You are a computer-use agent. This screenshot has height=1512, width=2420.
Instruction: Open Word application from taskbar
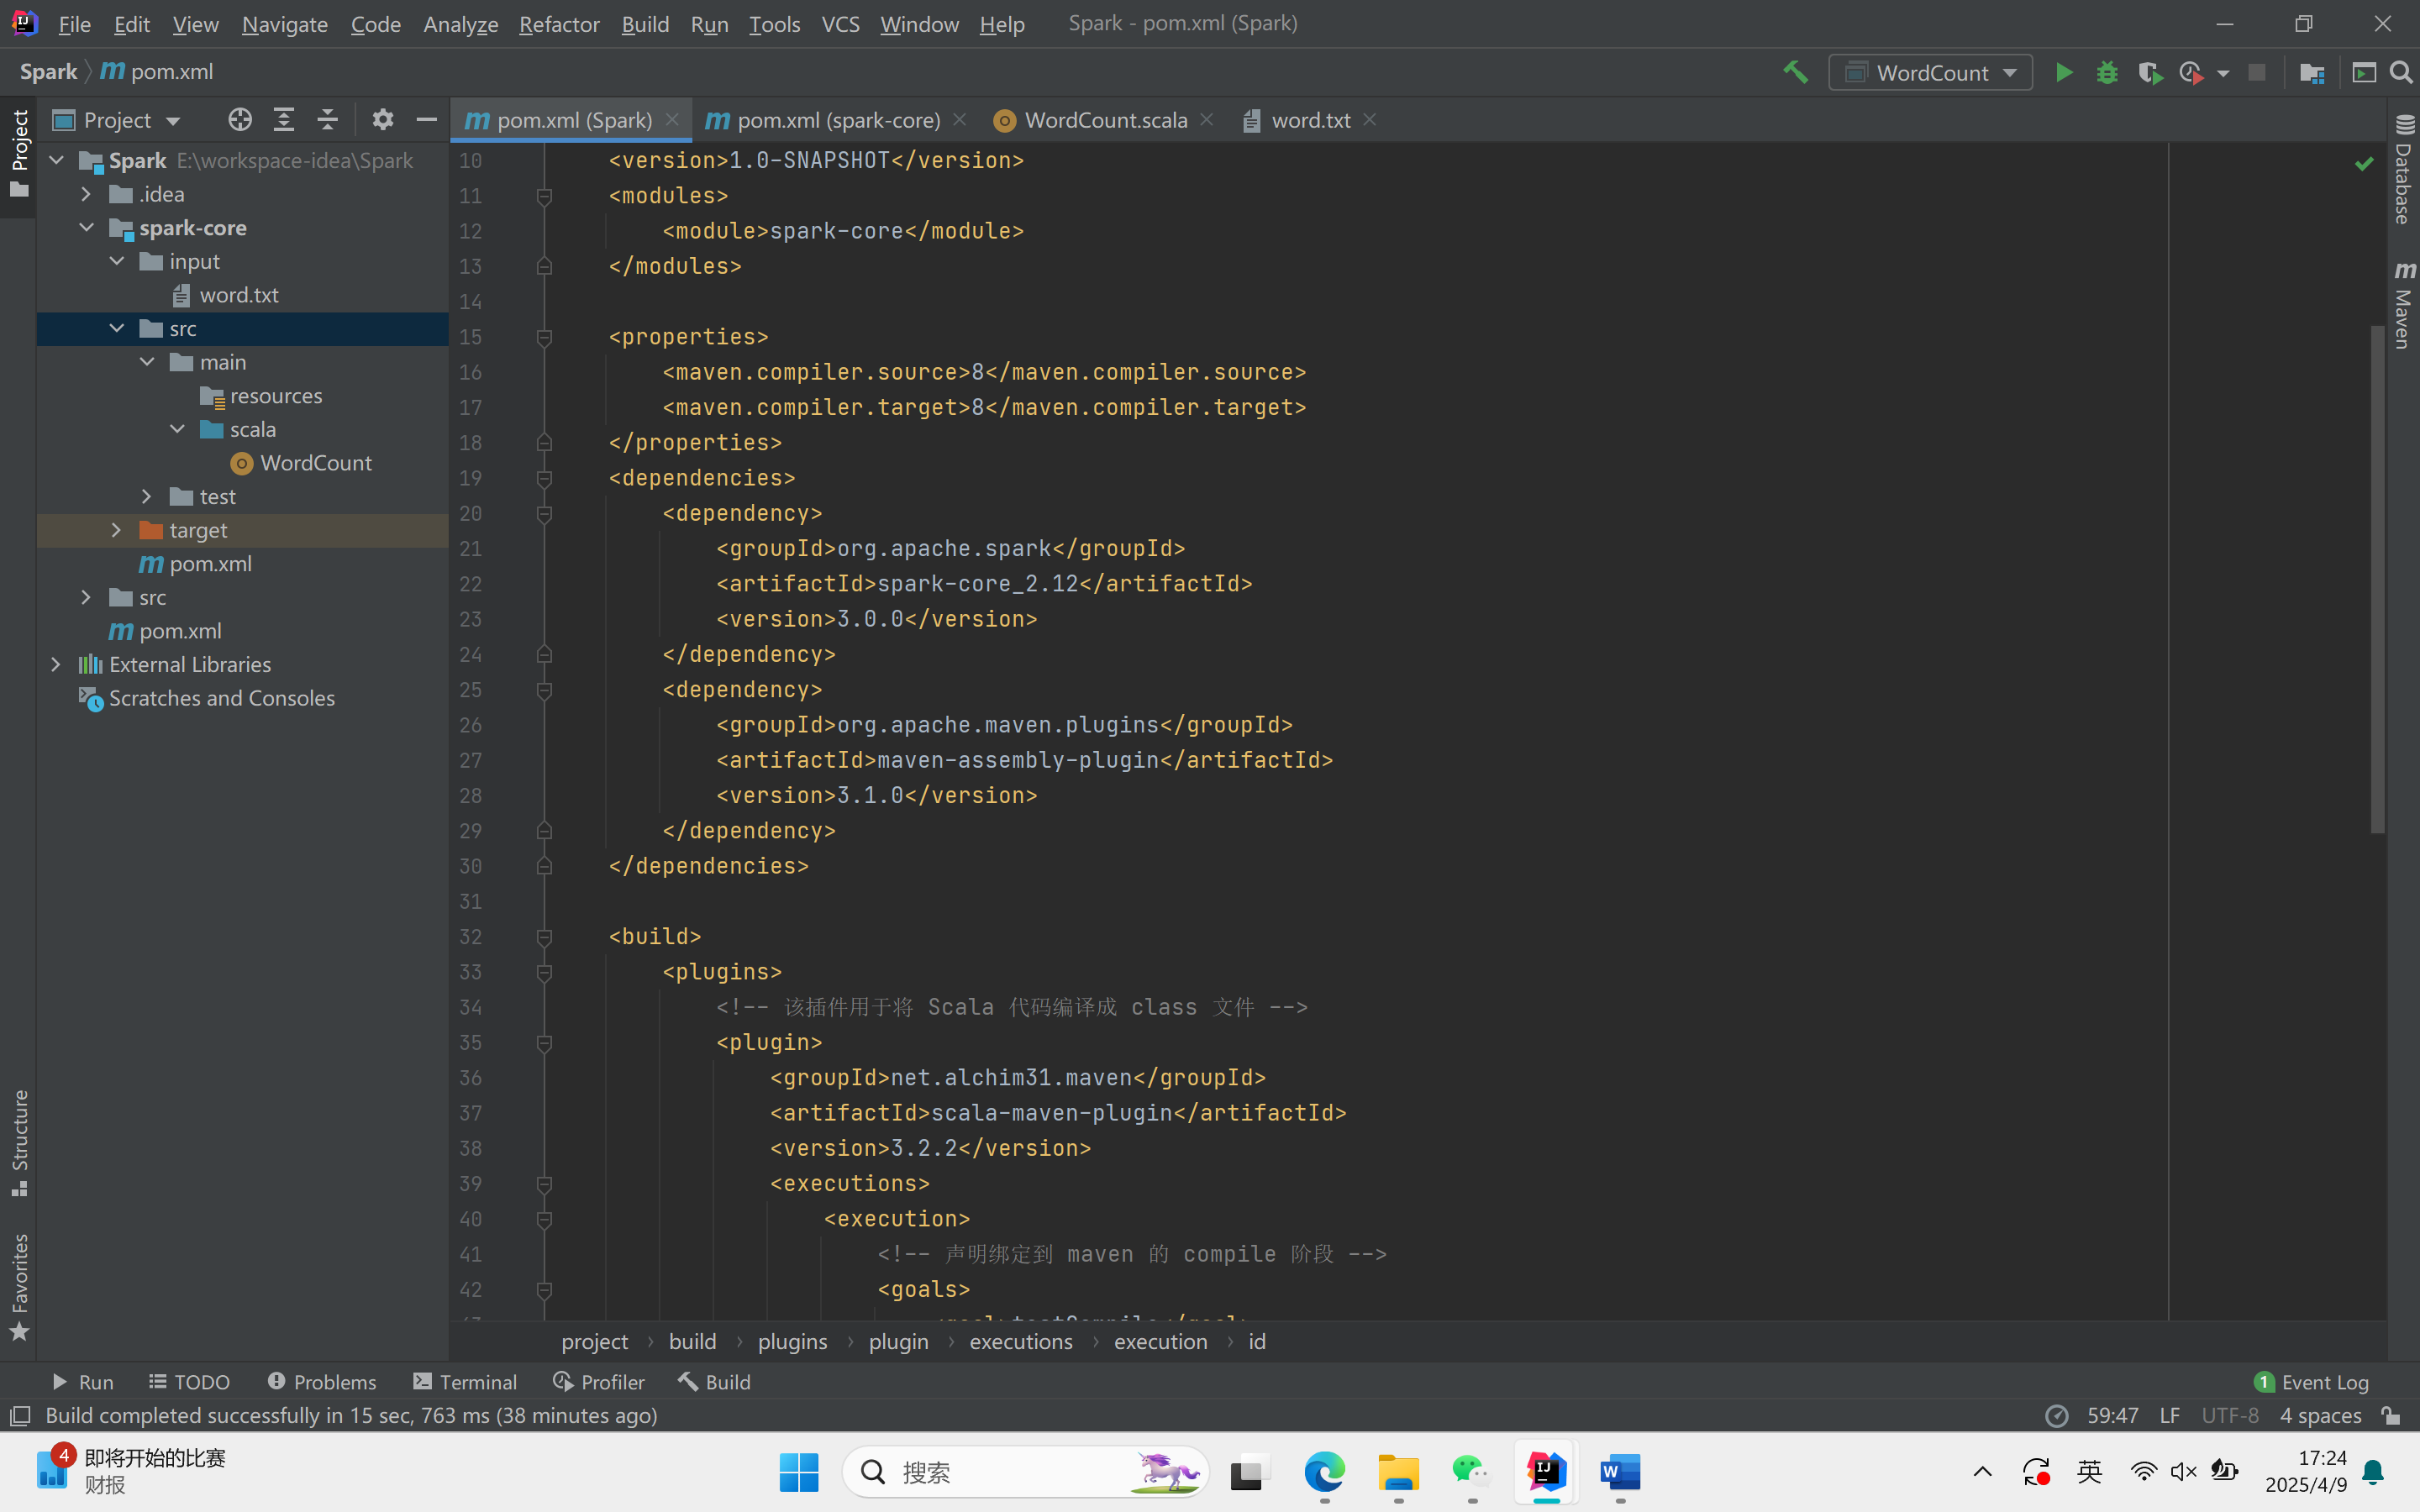coord(1620,1471)
